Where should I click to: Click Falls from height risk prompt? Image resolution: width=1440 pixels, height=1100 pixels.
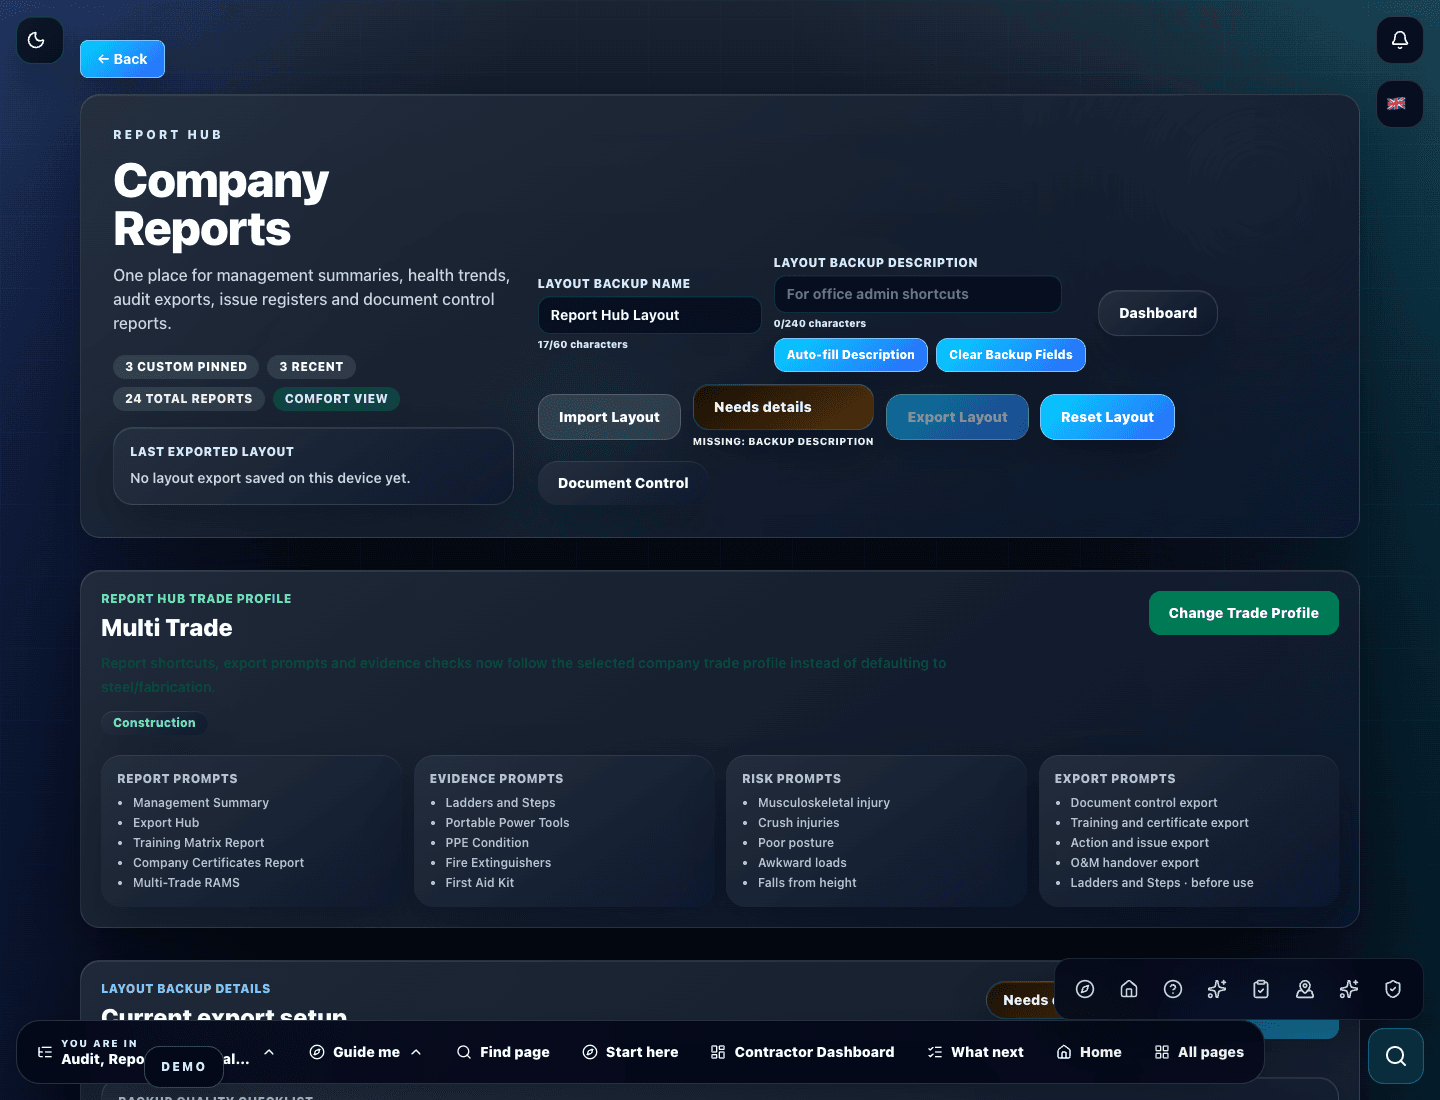tap(807, 883)
